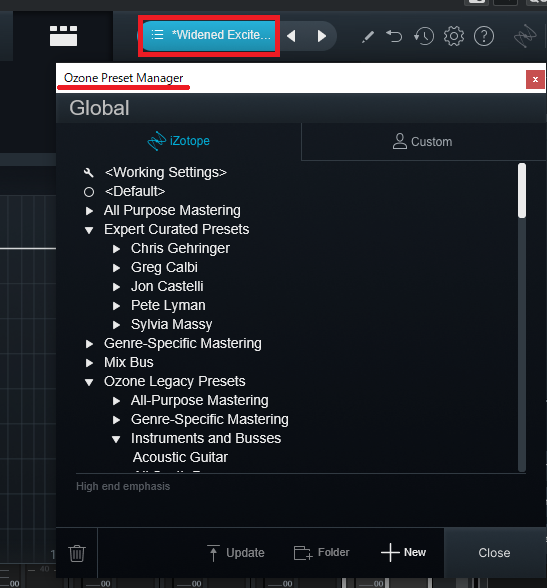Expand legacy All-Purpose Mastering folder

tap(117, 401)
